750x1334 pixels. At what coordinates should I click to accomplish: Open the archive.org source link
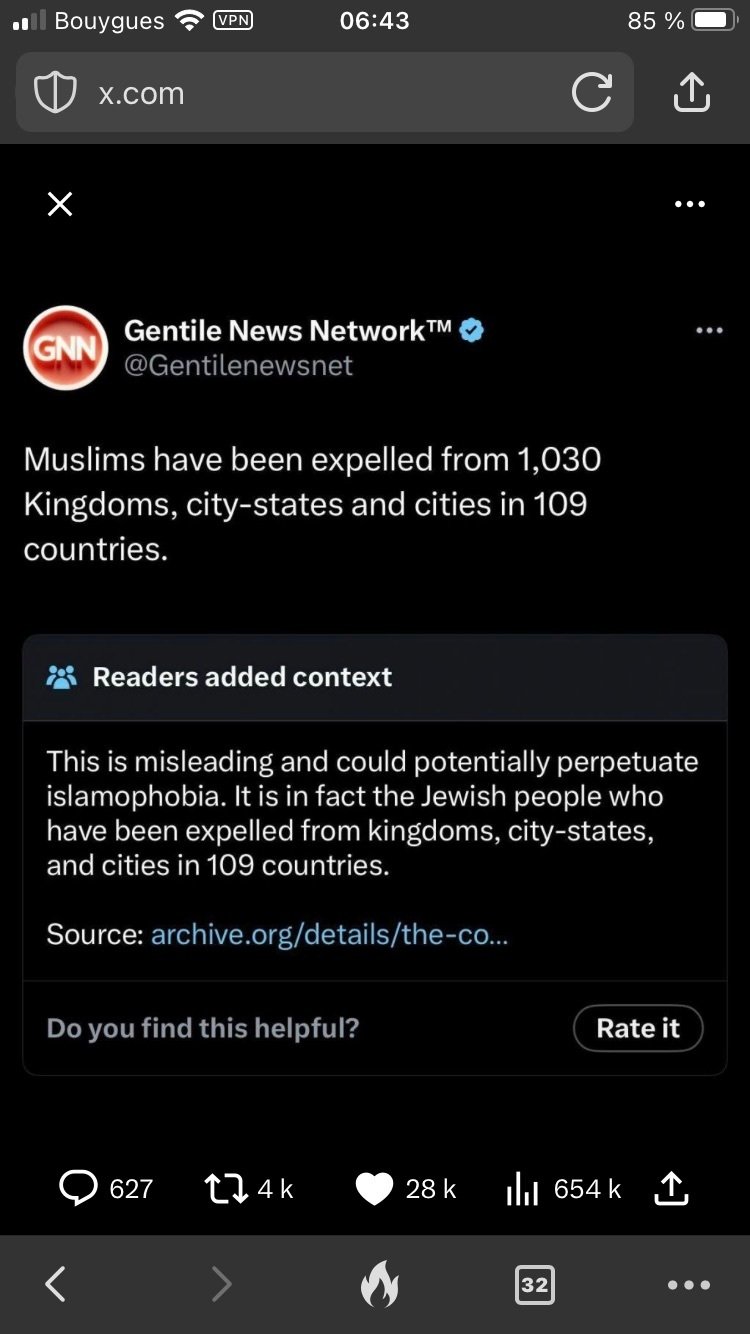click(x=329, y=934)
